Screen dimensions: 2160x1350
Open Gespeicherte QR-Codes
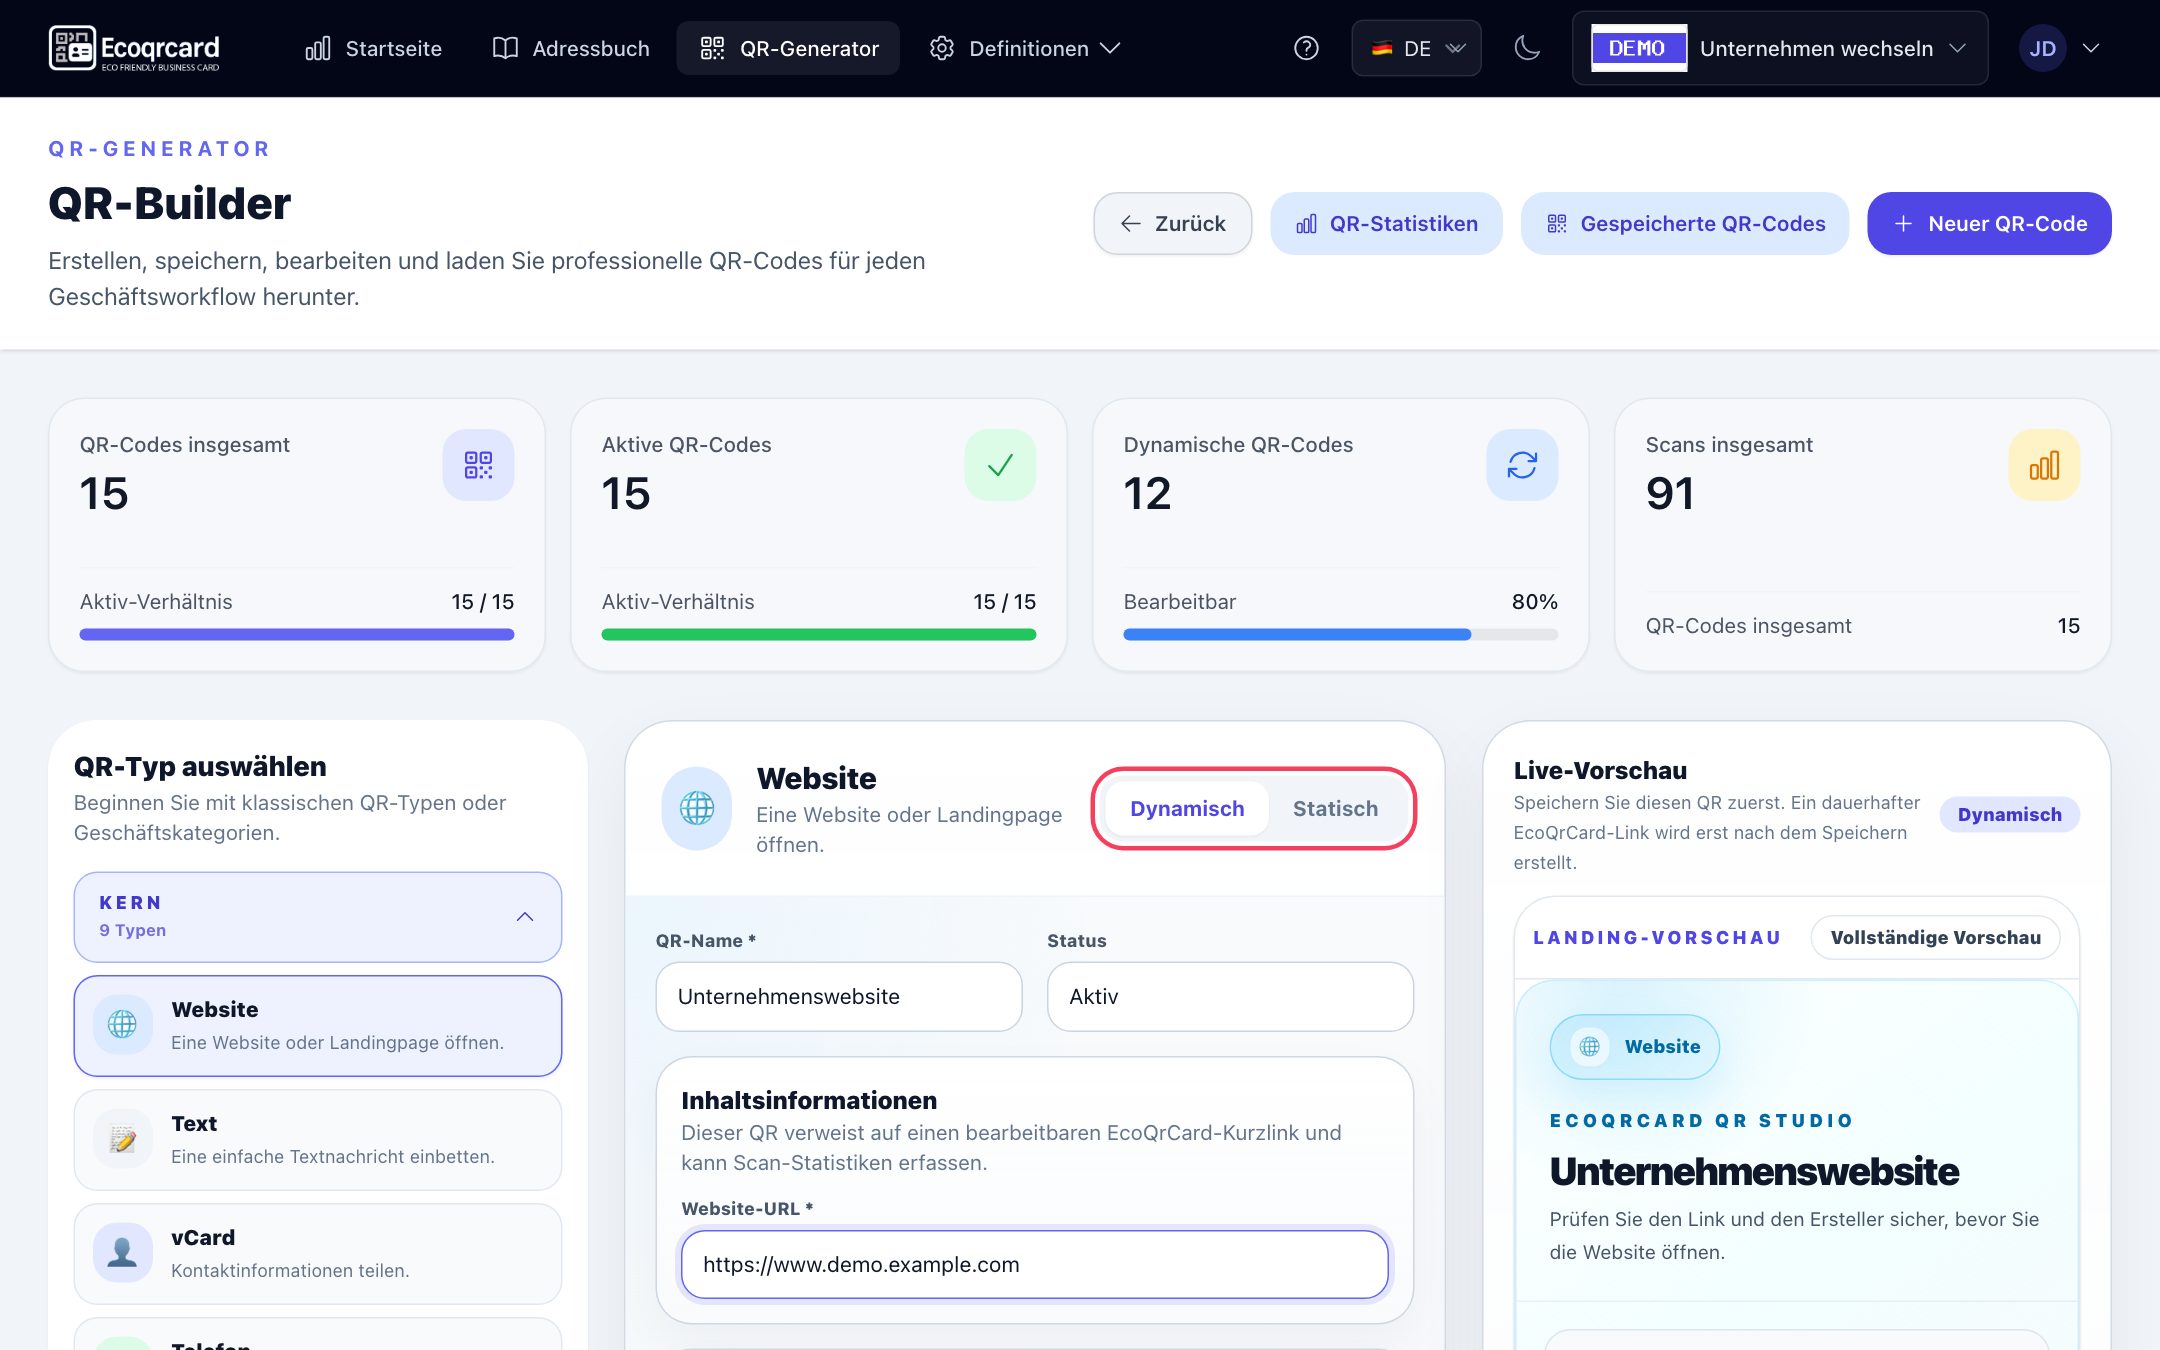[x=1685, y=223]
